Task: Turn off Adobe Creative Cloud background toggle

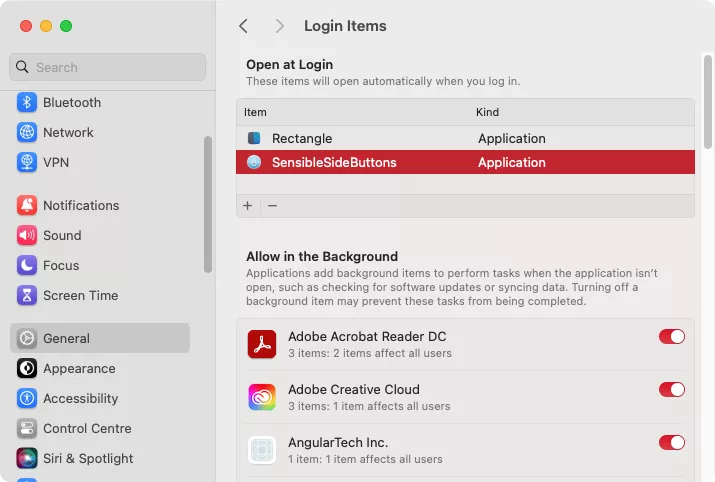Action: click(x=671, y=390)
